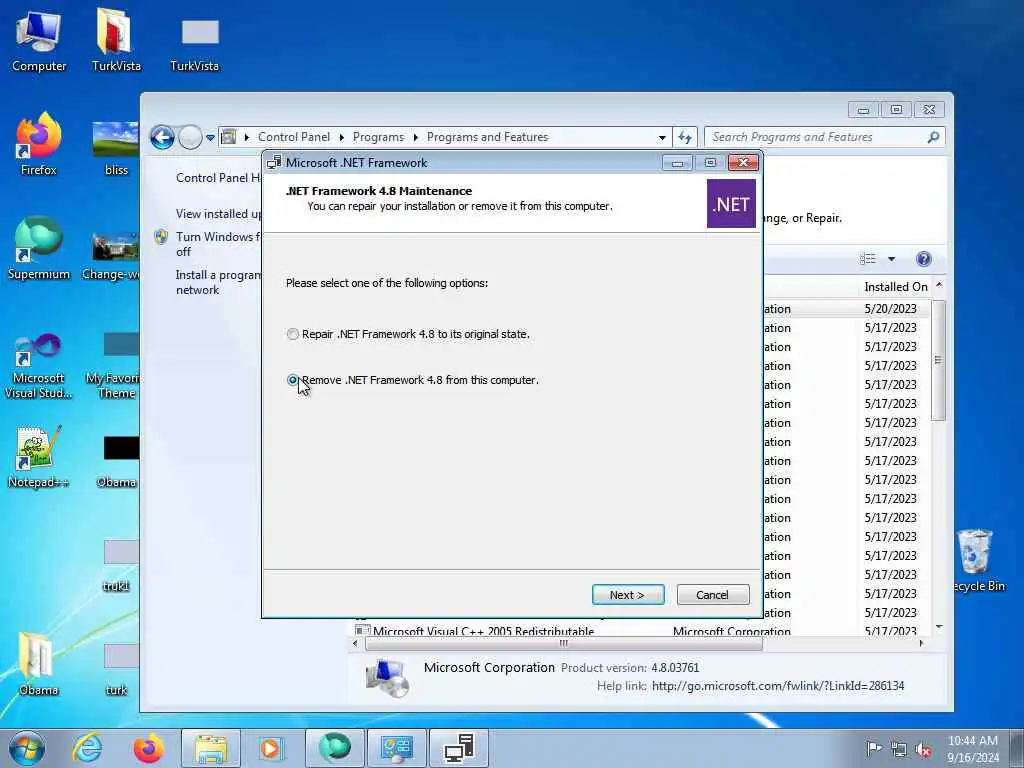Launch Supermium desktop shortcut
The width and height of the screenshot is (1024, 768).
pos(39,248)
